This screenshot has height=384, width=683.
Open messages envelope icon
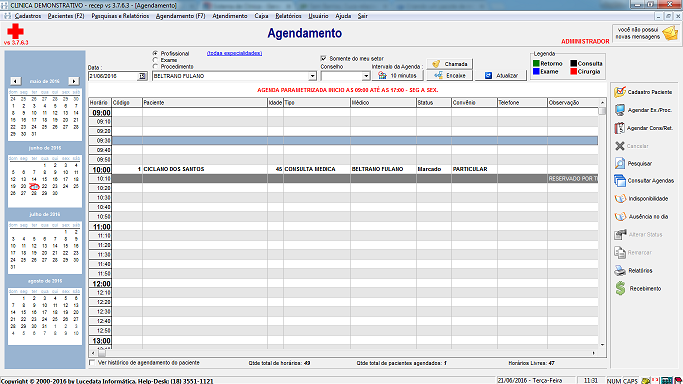point(670,33)
